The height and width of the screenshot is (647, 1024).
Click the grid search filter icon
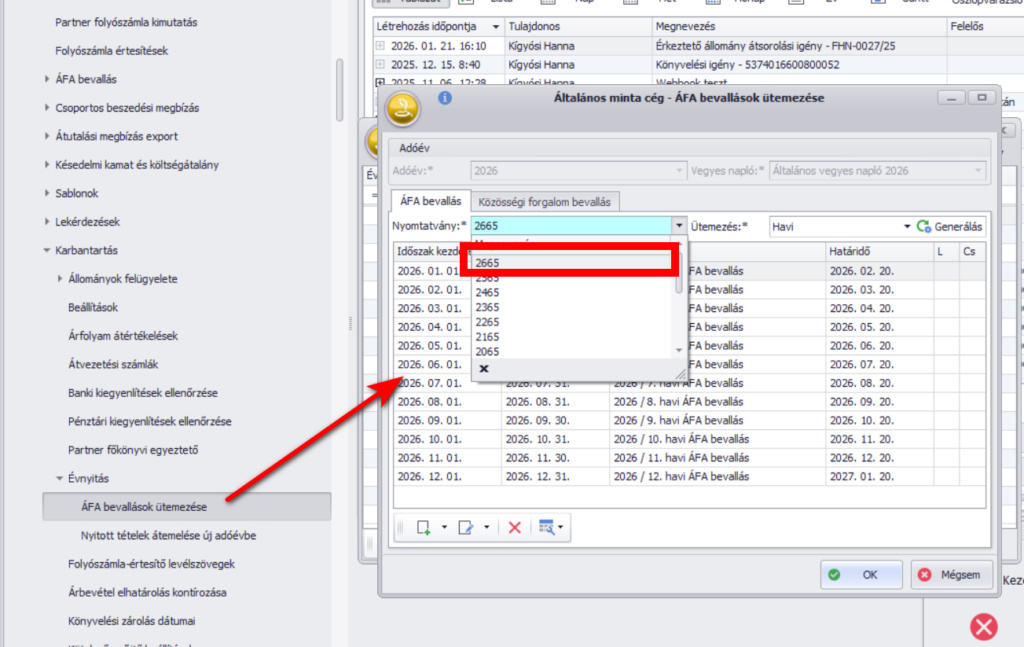pos(546,527)
